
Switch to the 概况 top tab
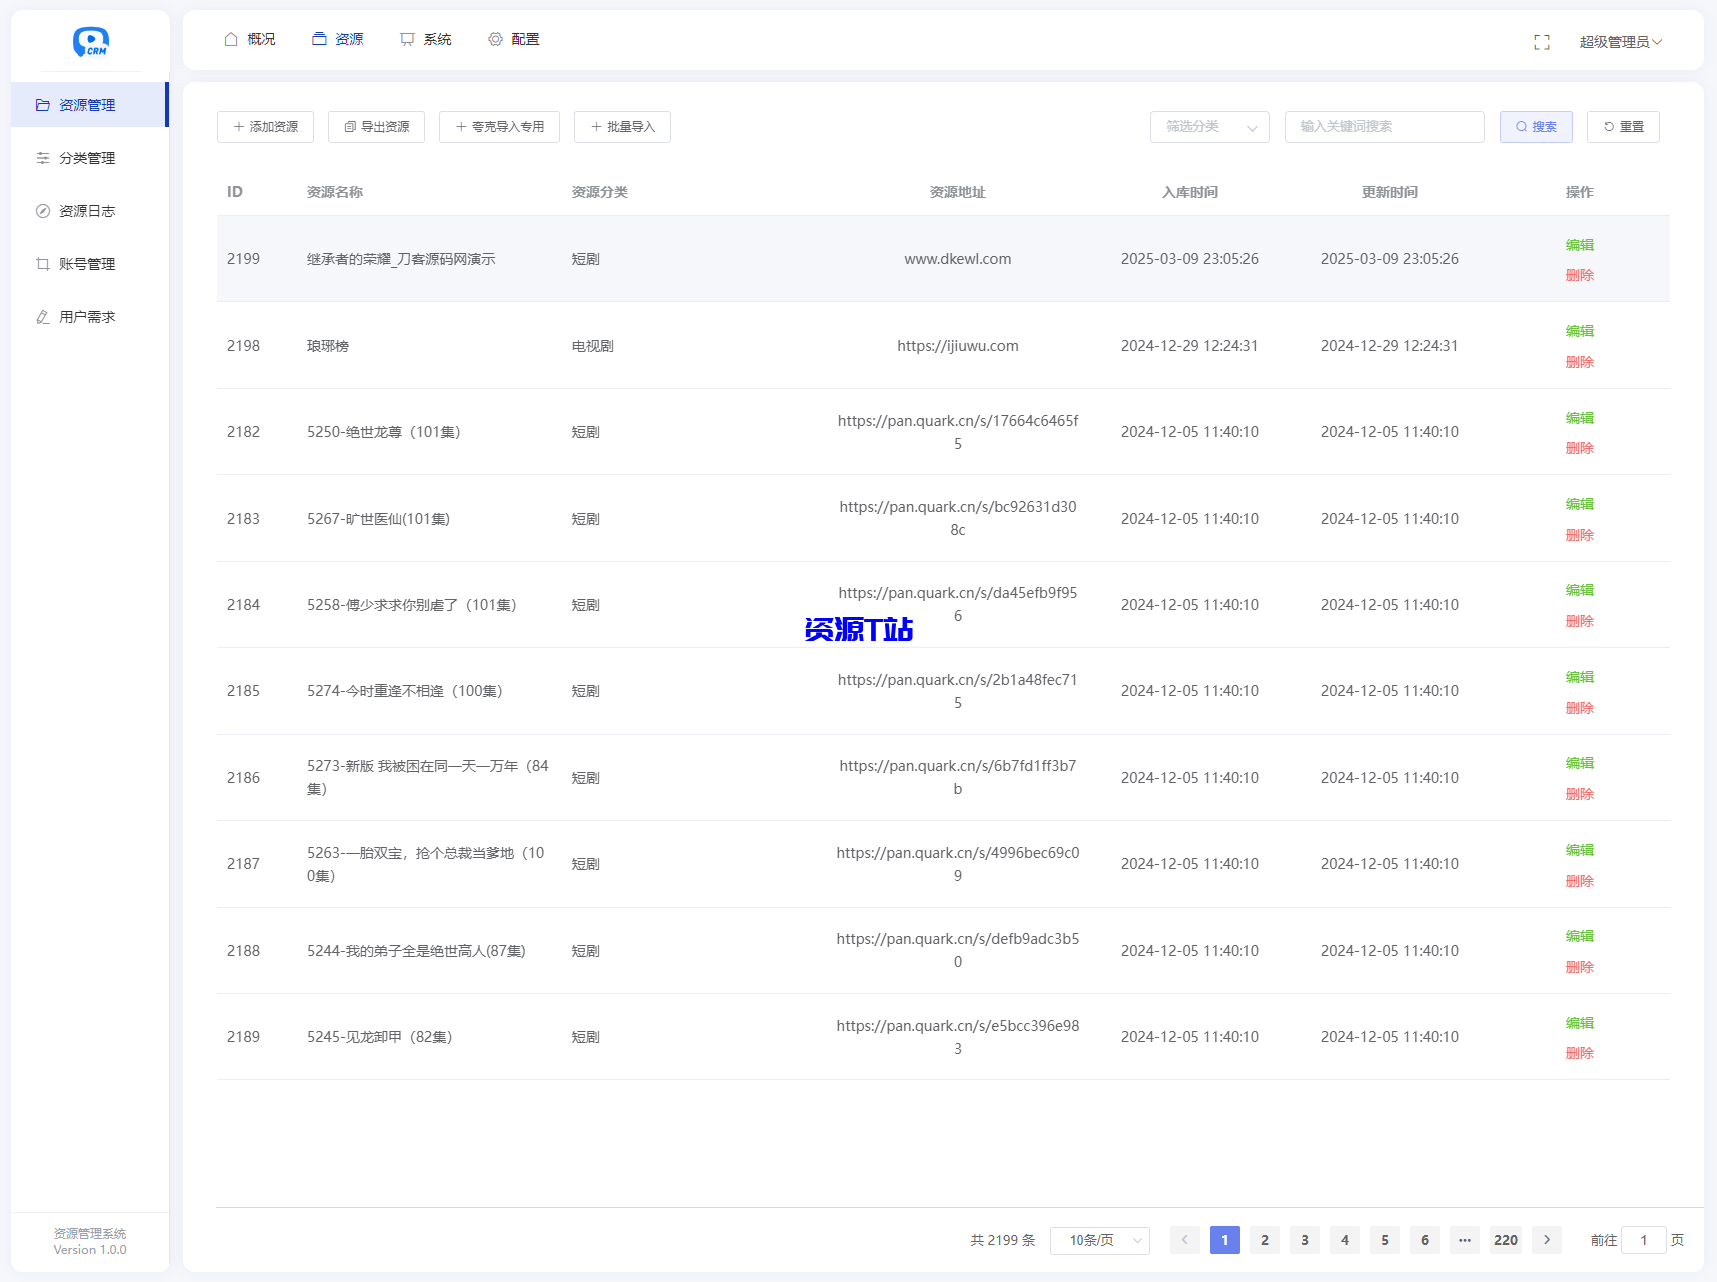point(250,39)
